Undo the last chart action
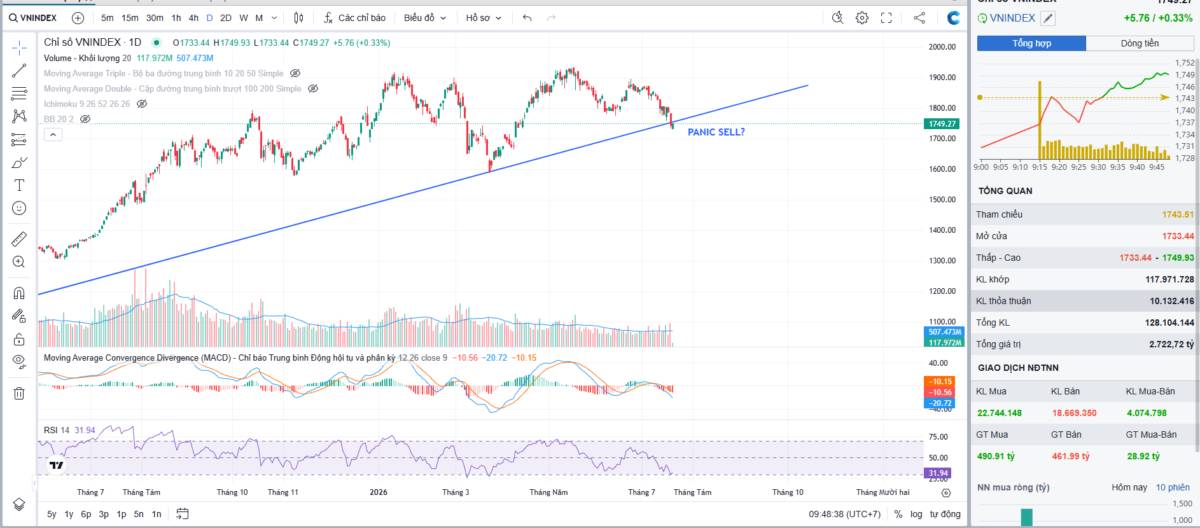 [527, 17]
